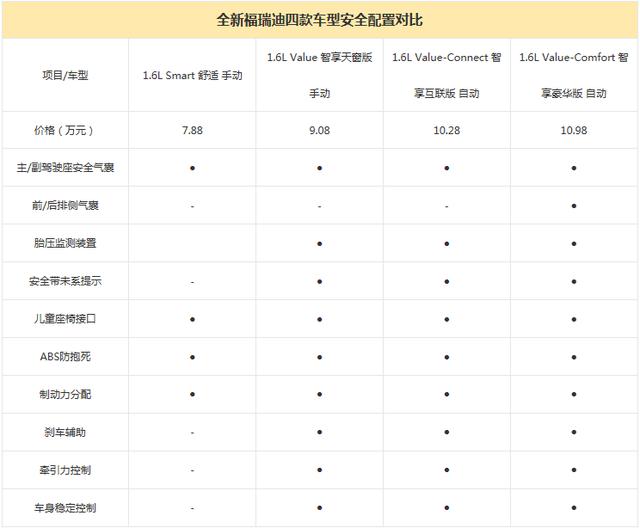Click the 主/副驾驶座安全气囊 row label
The image size is (640, 528).
tap(65, 168)
